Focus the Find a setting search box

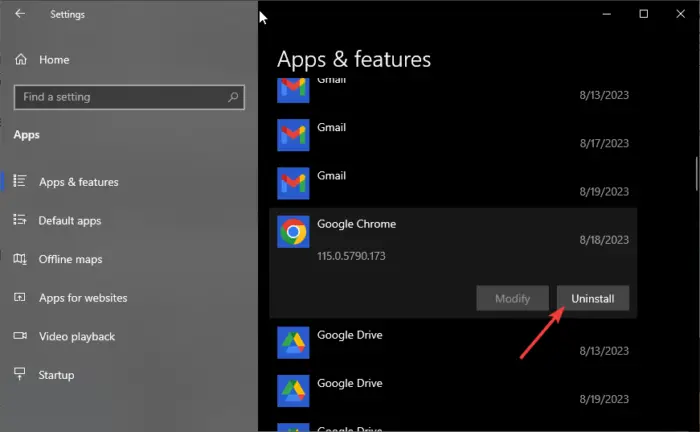click(x=129, y=97)
